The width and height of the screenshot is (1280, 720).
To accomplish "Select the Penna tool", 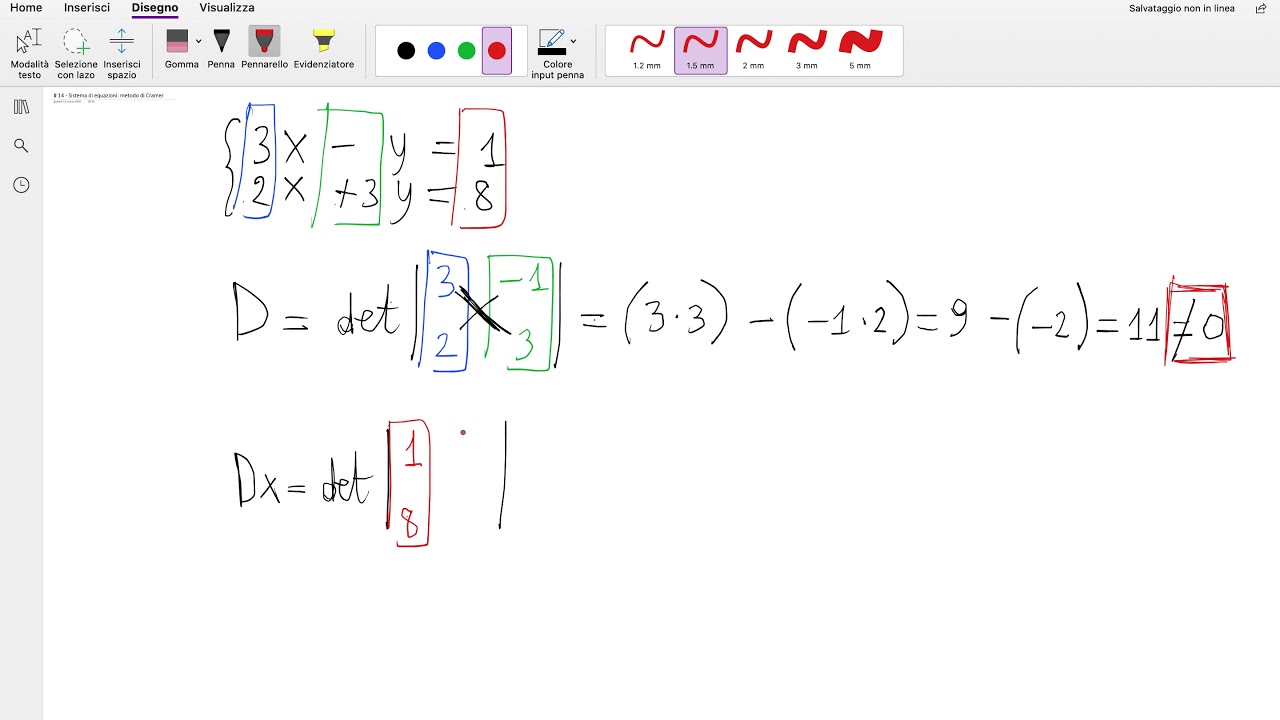I will tap(221, 49).
